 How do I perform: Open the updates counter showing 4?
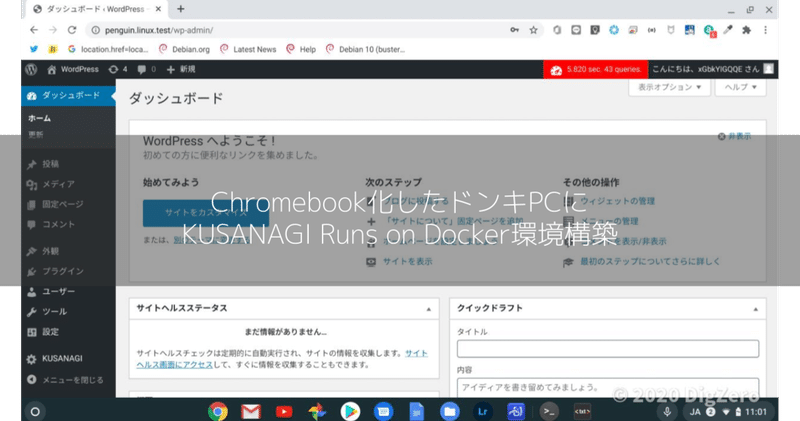pyautogui.click(x=118, y=69)
